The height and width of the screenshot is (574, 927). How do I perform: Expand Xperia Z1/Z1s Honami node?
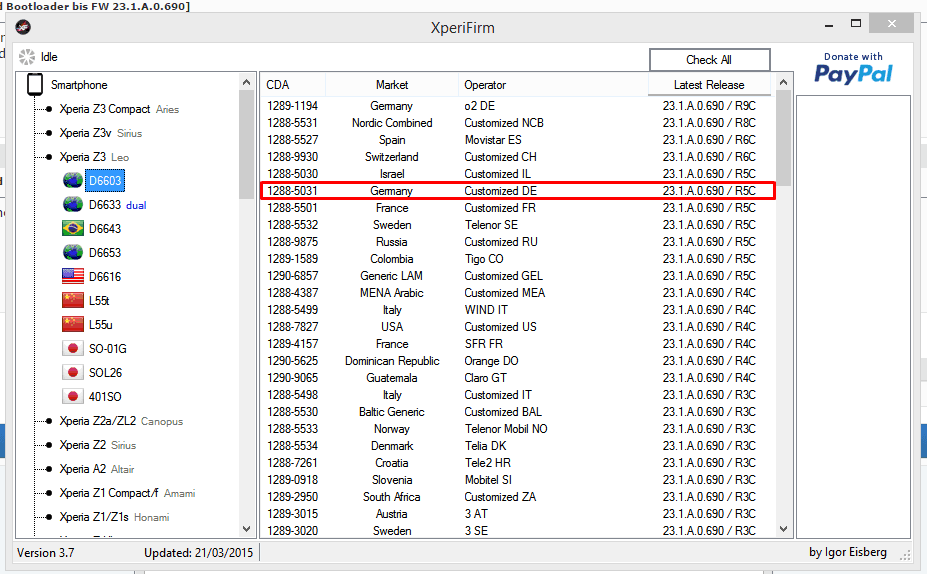click(48, 517)
